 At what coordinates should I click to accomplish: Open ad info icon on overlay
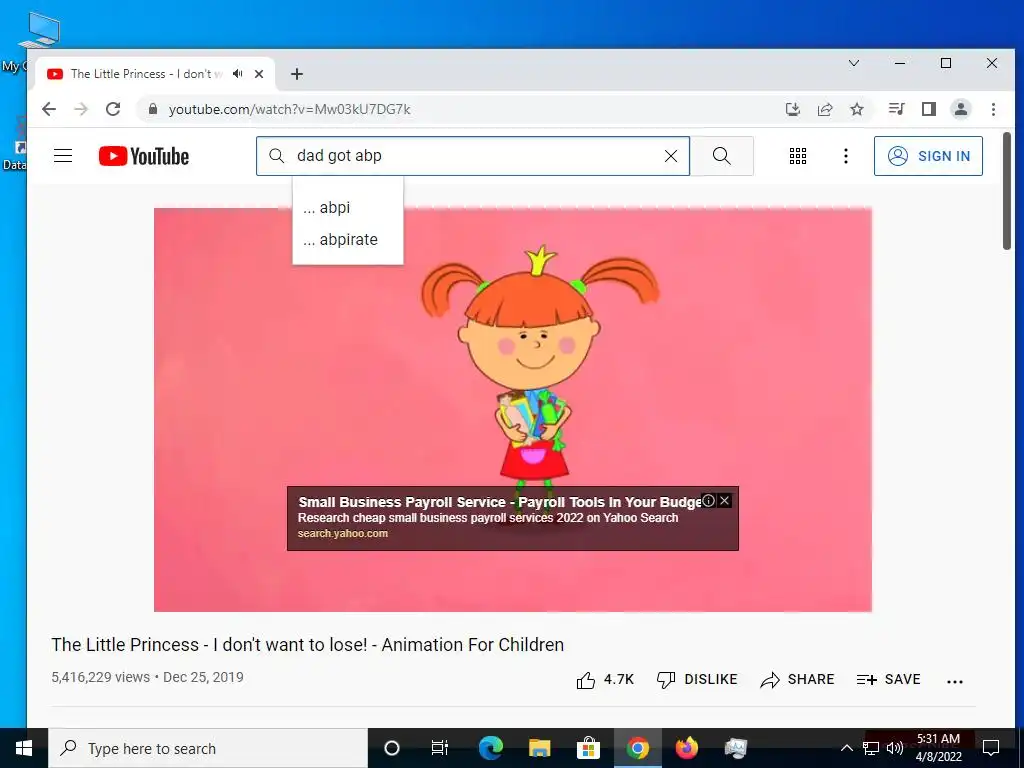point(709,501)
